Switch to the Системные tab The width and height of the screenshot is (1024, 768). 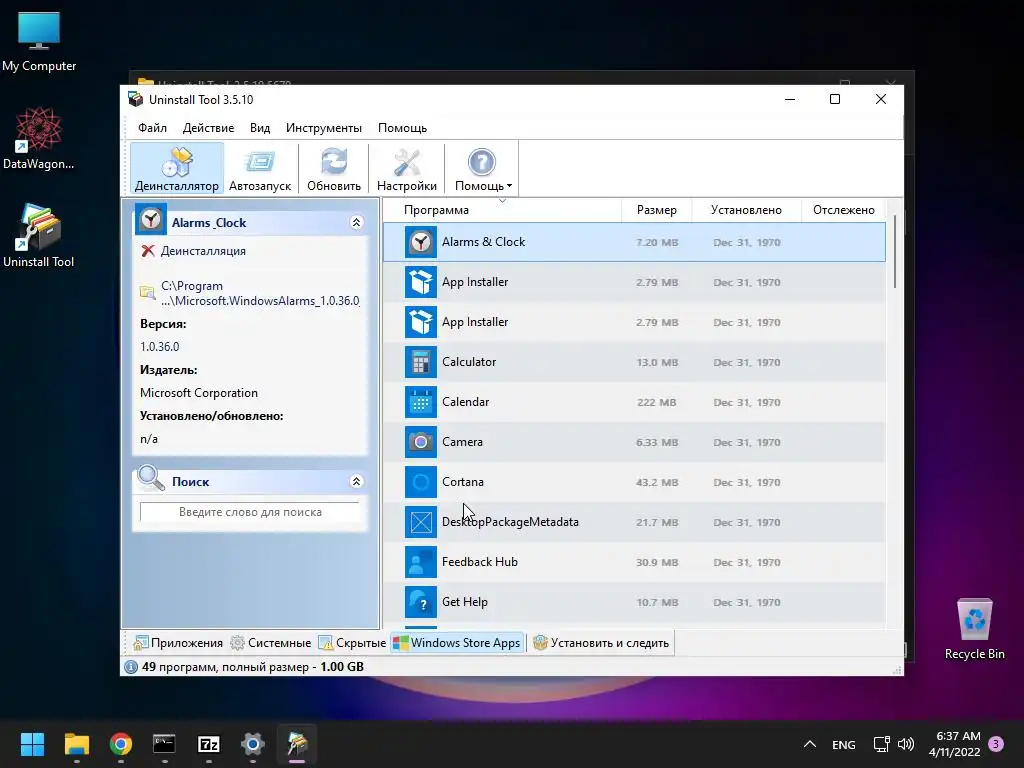(271, 643)
